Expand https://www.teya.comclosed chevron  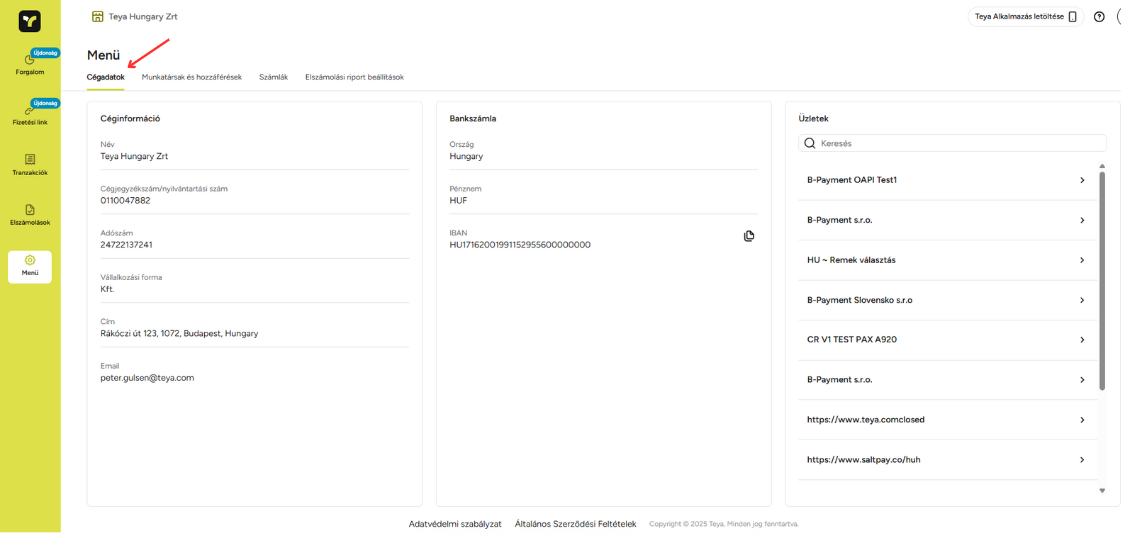1082,420
